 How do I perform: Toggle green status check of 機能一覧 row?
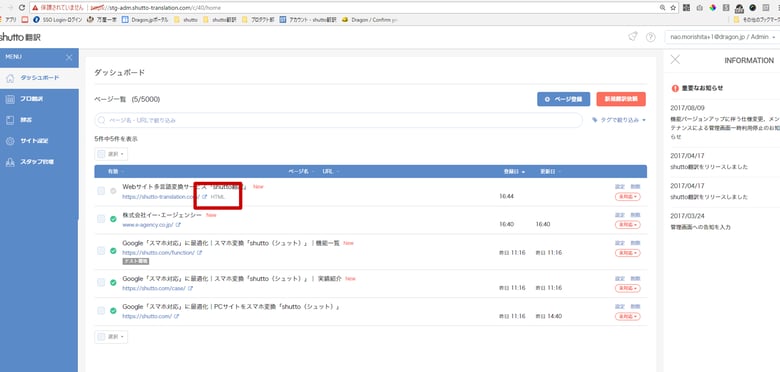tap(113, 251)
